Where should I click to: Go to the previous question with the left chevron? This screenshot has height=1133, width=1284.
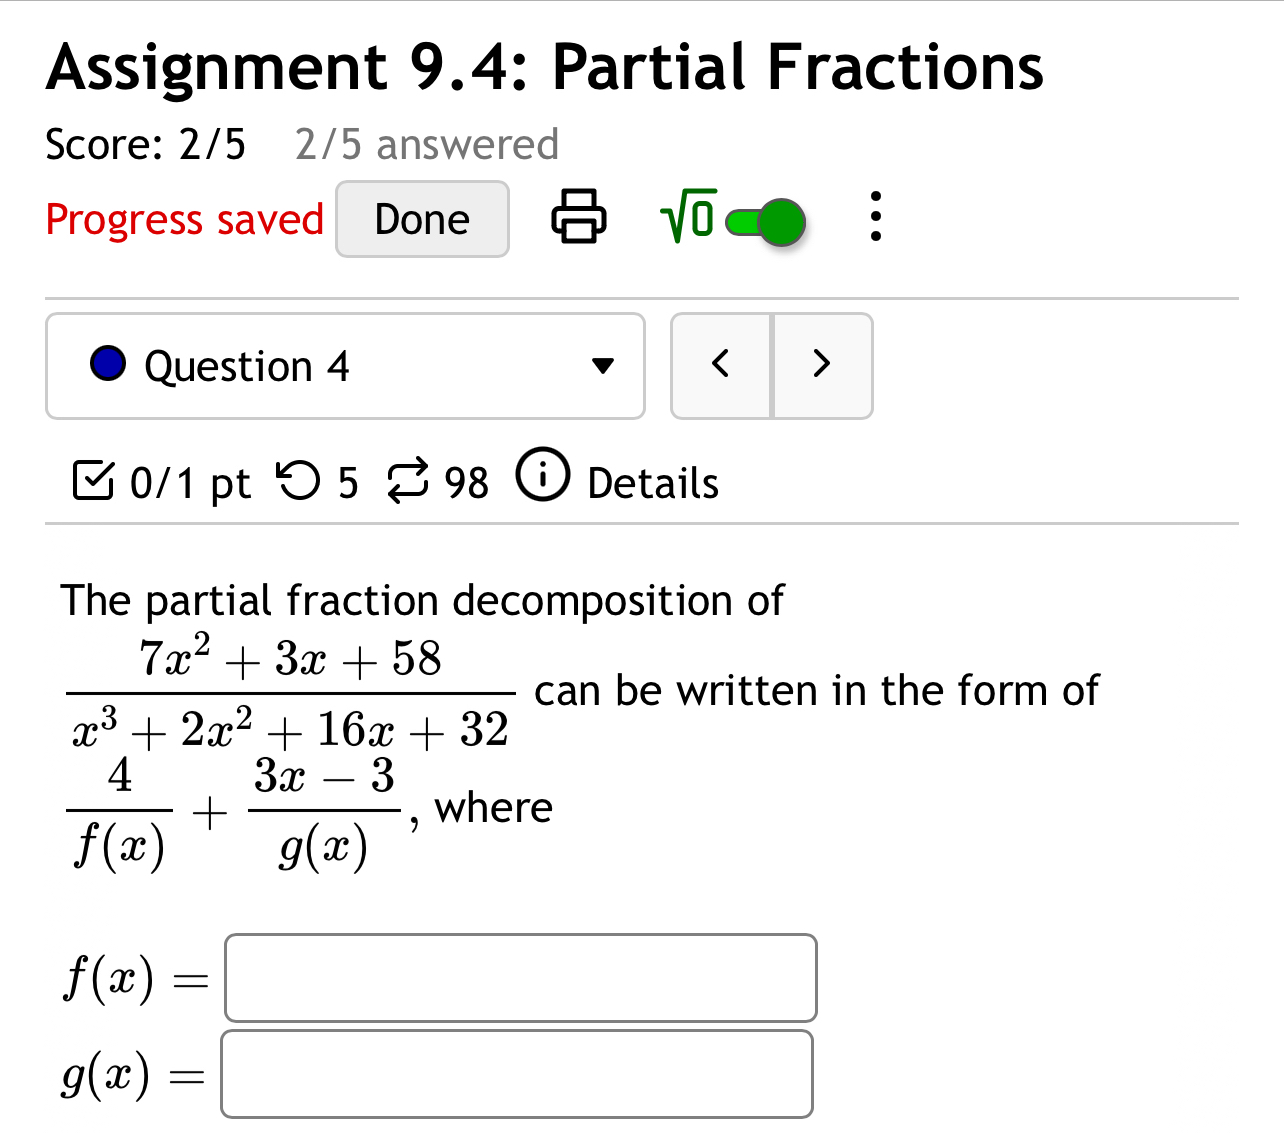point(721,365)
